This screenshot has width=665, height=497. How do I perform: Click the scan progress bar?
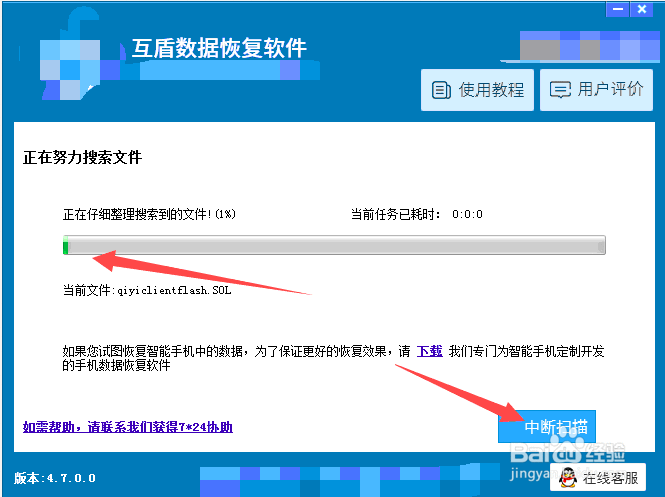(334, 245)
